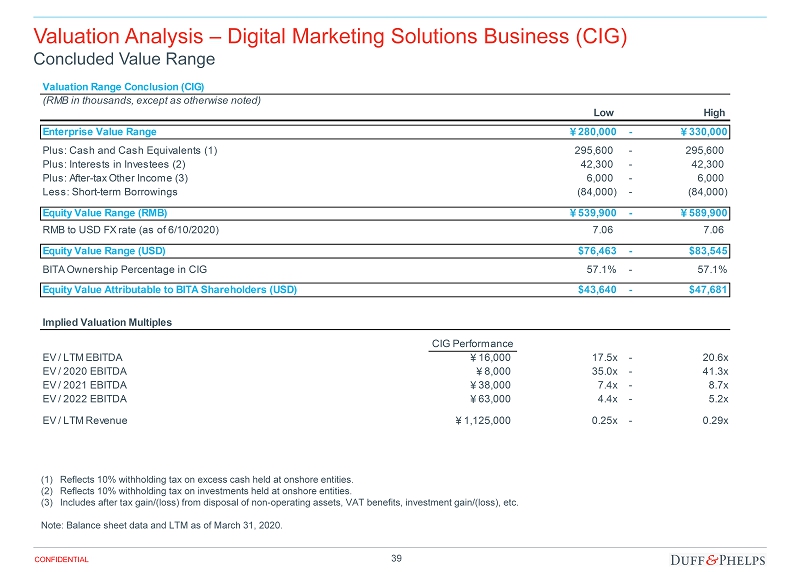Click the ¥38,000 CIG performance value
Image resolution: width=800 pixels, height=572 pixels.
pyautogui.click(x=490, y=385)
